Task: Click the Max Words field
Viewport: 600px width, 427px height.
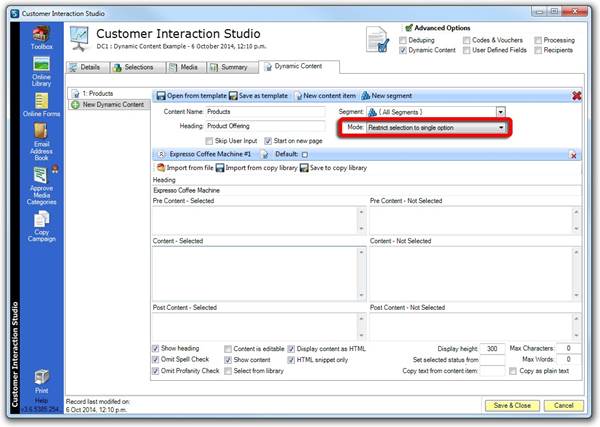Action: pos(569,359)
